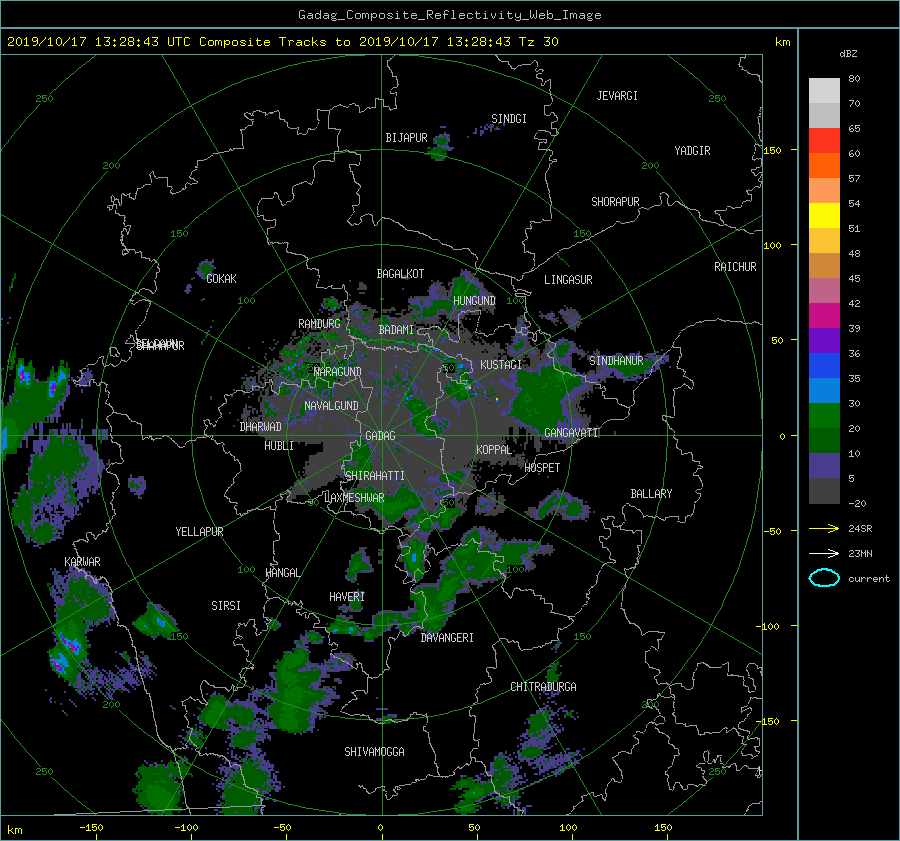Viewport: 900px width, 841px height.
Task: Click the GADAG radar center label
Action: click(380, 436)
